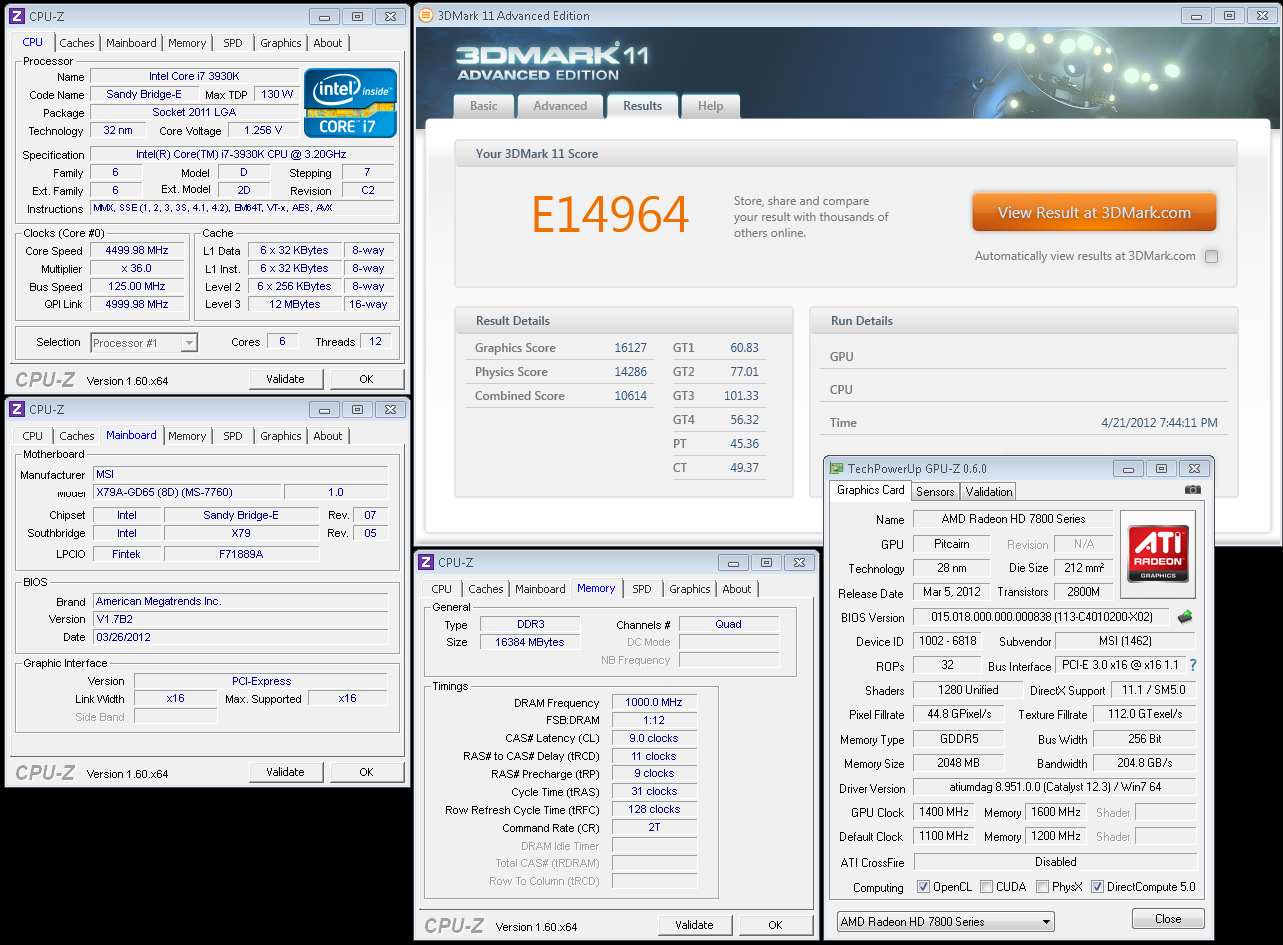Click the Physics Score value 14286

pyautogui.click(x=630, y=372)
